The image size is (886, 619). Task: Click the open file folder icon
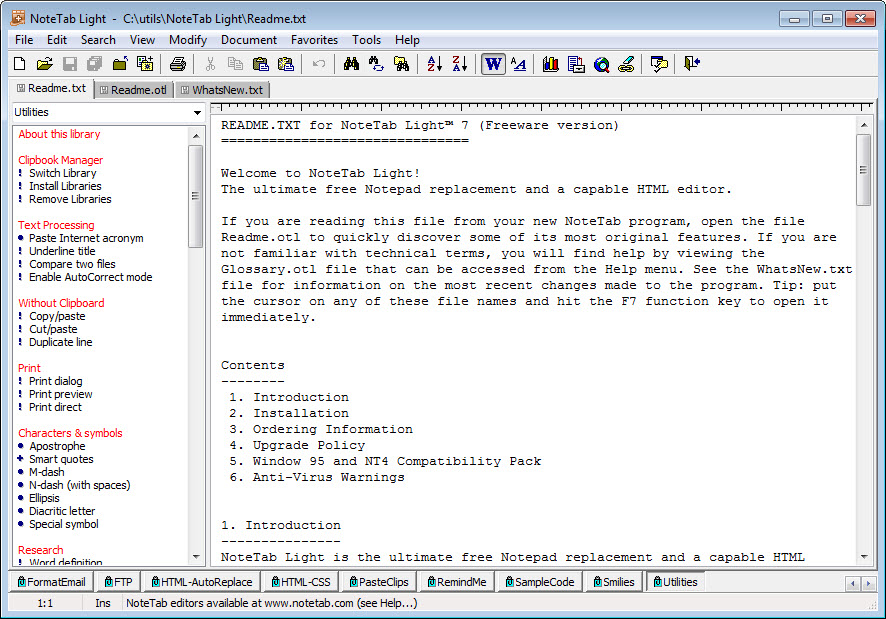coord(44,64)
